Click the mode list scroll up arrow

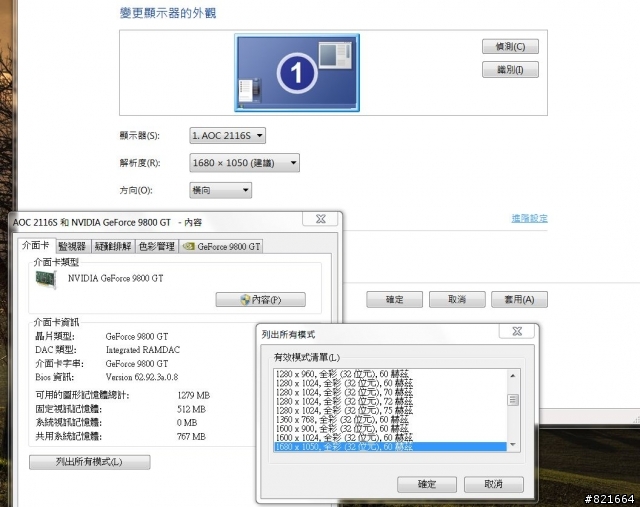click(x=513, y=375)
